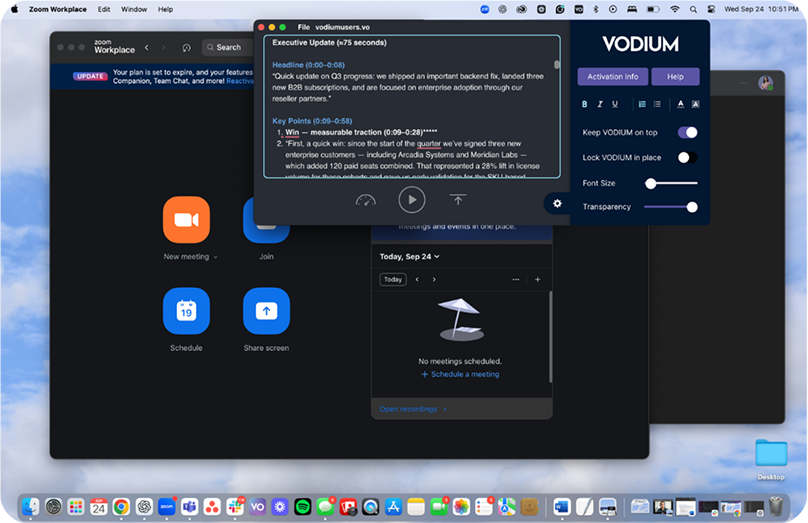
Task: Open the Schedule meeting icon in Zoom
Action: (x=186, y=311)
